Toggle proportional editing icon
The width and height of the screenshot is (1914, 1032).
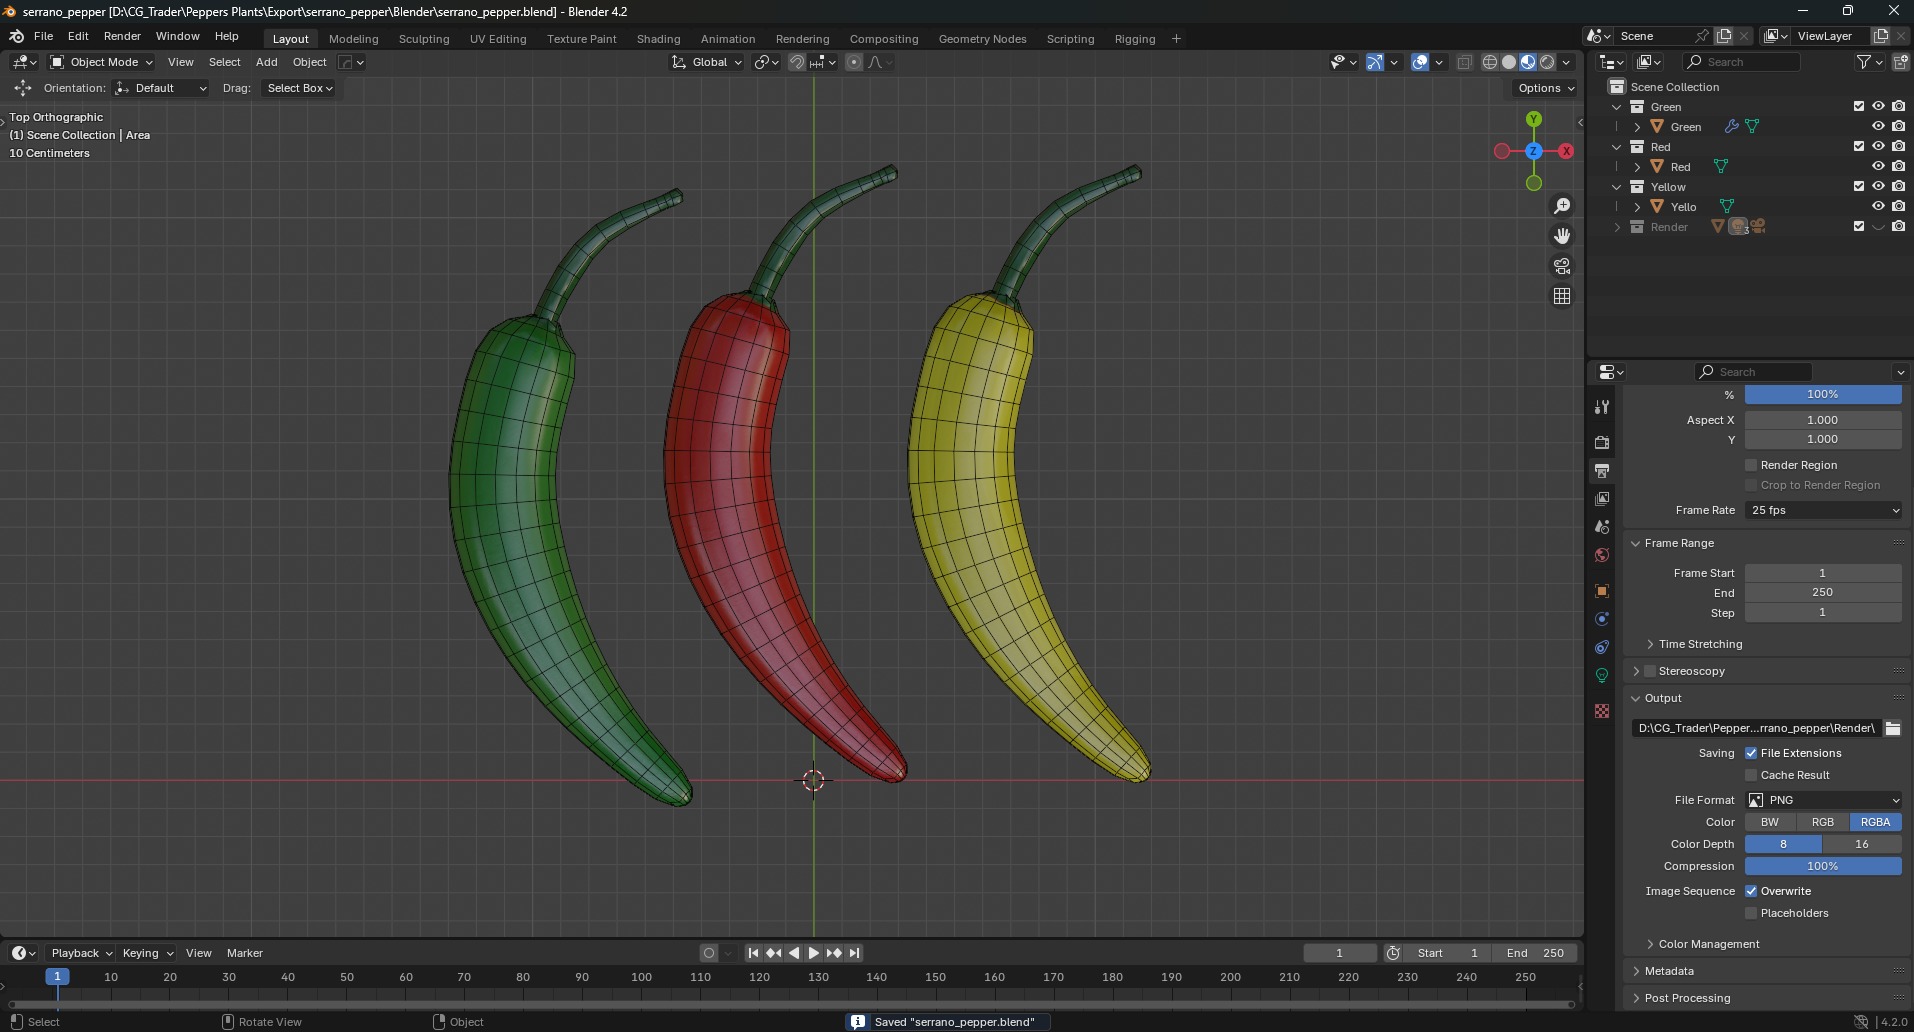pos(853,62)
